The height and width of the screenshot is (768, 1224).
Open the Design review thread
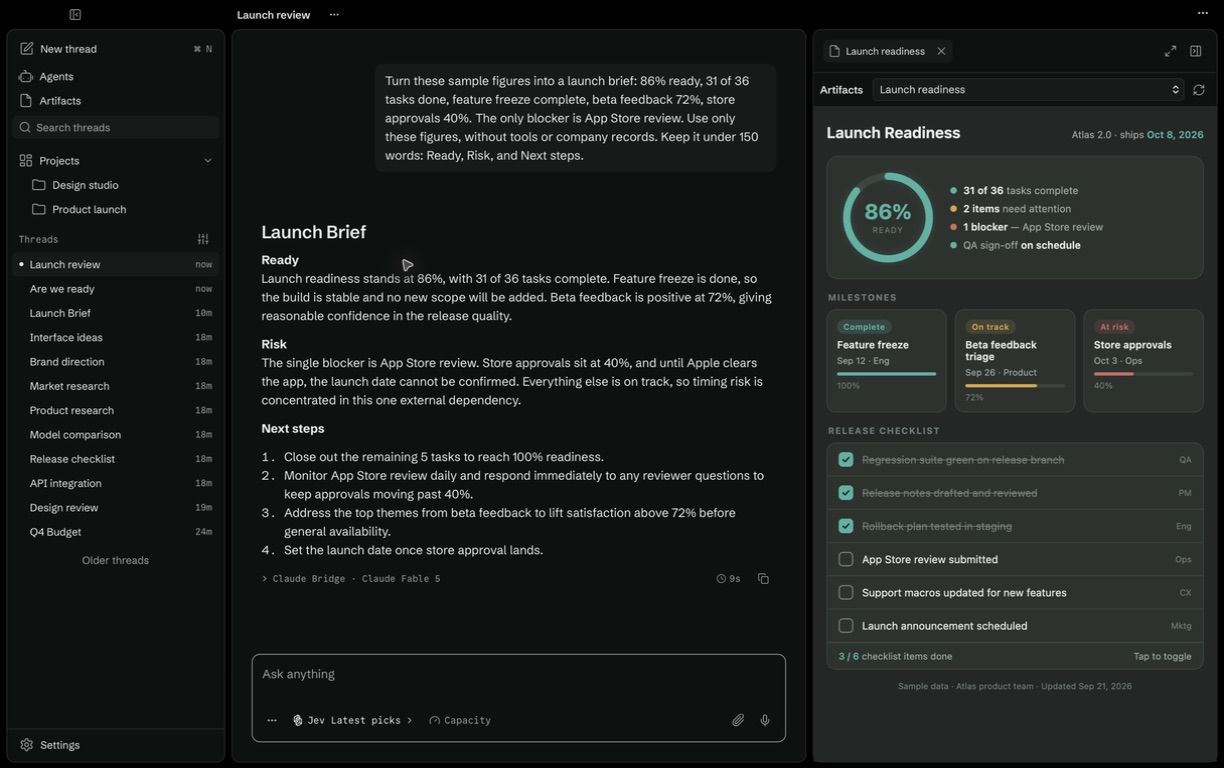coord(115,507)
